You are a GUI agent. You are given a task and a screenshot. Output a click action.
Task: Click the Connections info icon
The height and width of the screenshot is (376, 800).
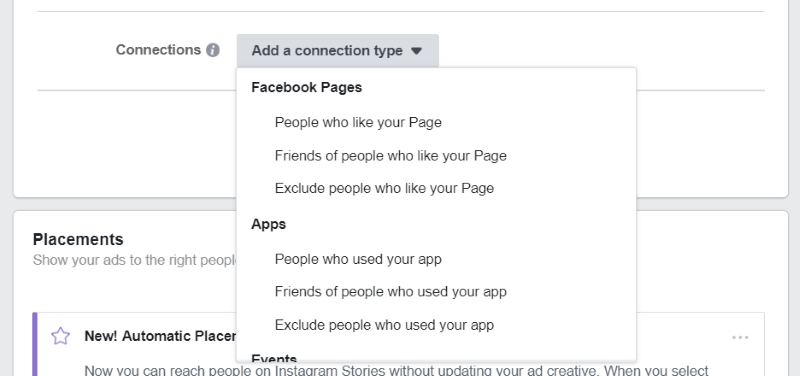(x=213, y=50)
